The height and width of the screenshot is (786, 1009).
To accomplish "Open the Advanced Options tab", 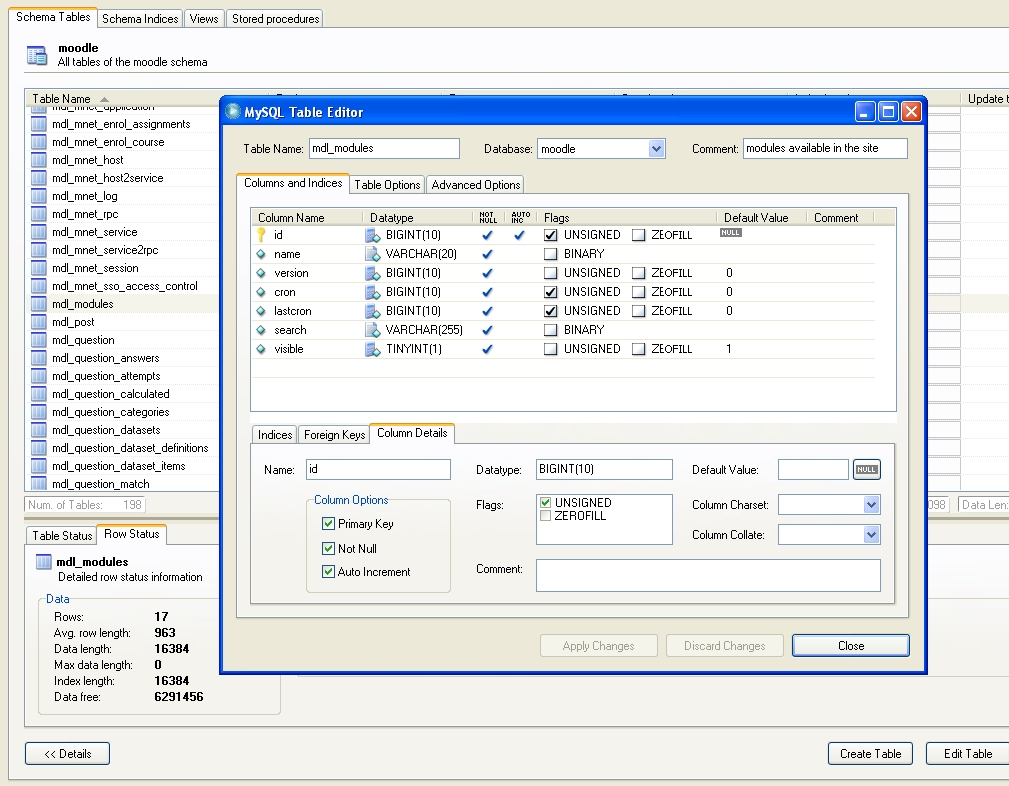I will coord(476,185).
